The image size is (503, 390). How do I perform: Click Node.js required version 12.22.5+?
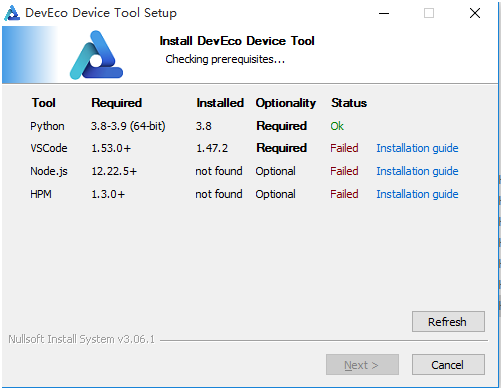(114, 171)
